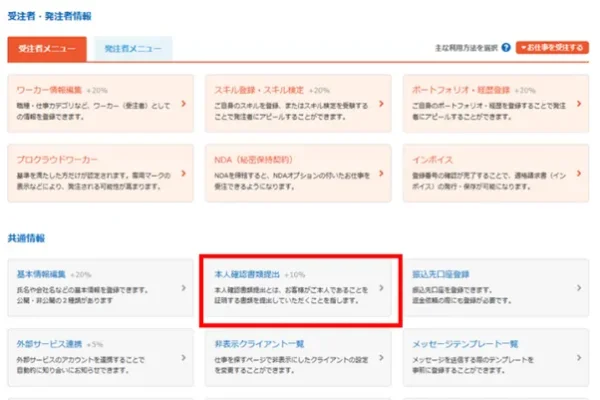Open the プロクラウドワーカー link
Image resolution: width=600 pixels, height=400 pixels.
(57, 160)
